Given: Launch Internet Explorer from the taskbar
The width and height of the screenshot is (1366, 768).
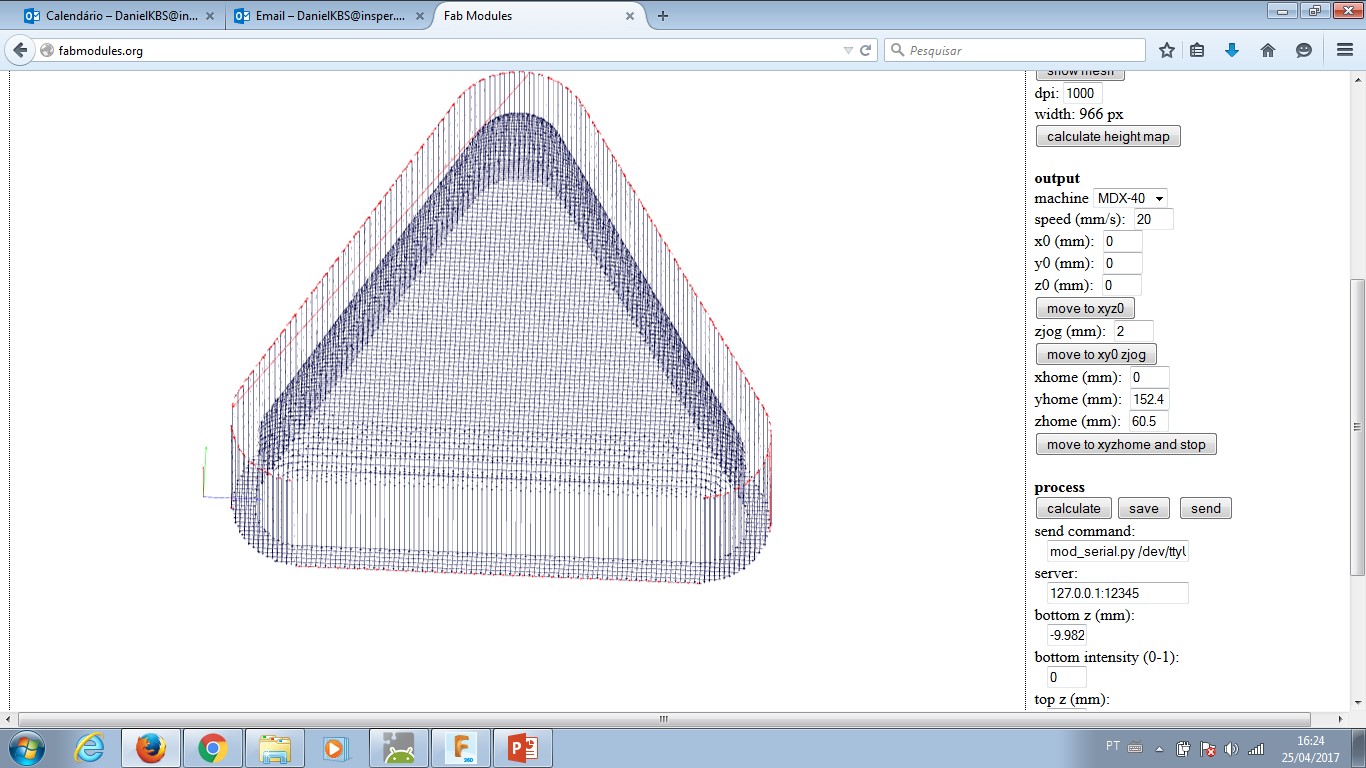Looking at the screenshot, I should [89, 748].
